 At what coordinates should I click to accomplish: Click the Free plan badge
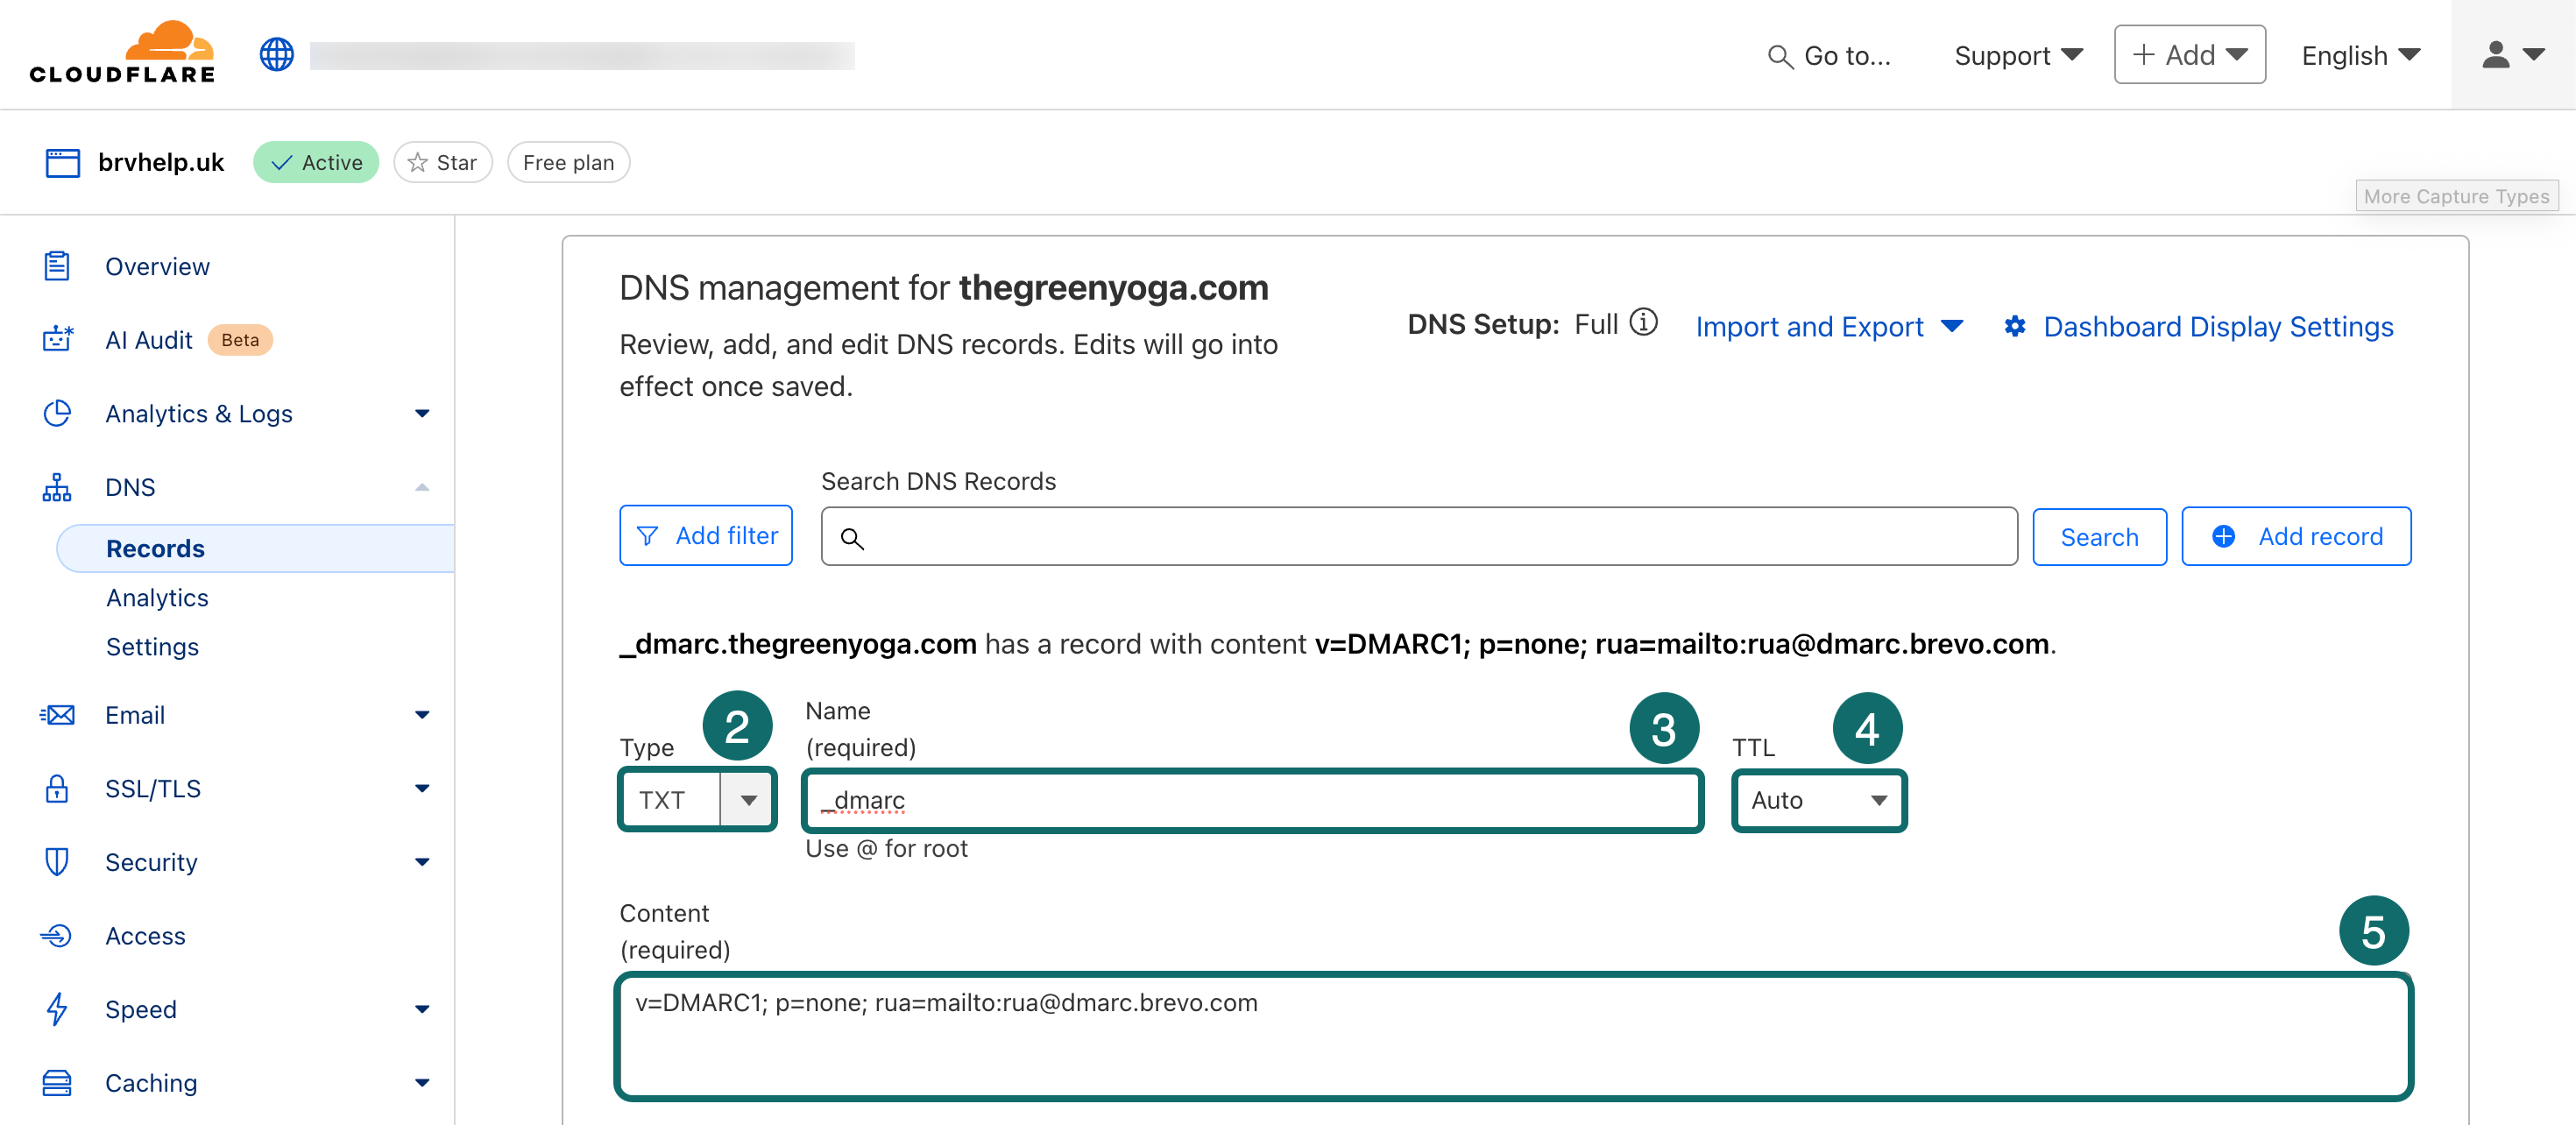[x=568, y=162]
